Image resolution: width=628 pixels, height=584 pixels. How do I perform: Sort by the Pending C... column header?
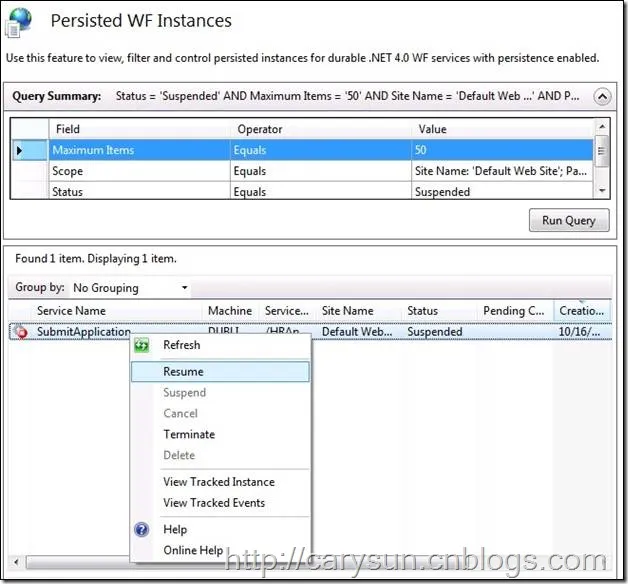[x=513, y=311]
